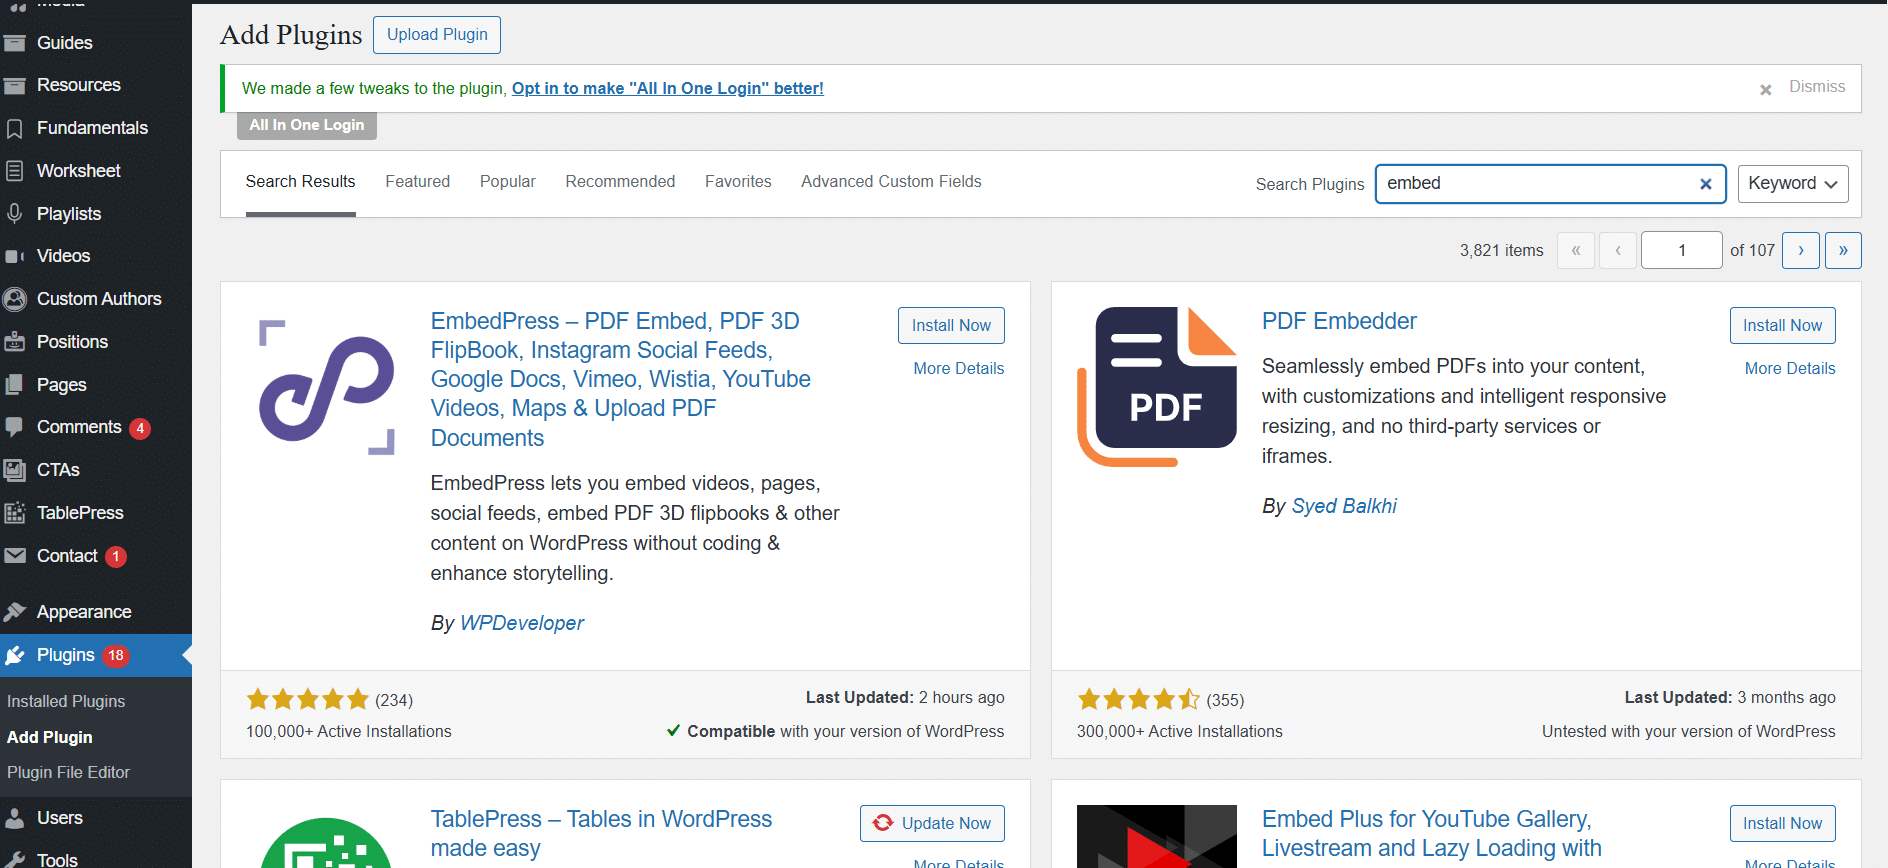Switch to Recommended tab
The image size is (1888, 868).
tap(620, 182)
